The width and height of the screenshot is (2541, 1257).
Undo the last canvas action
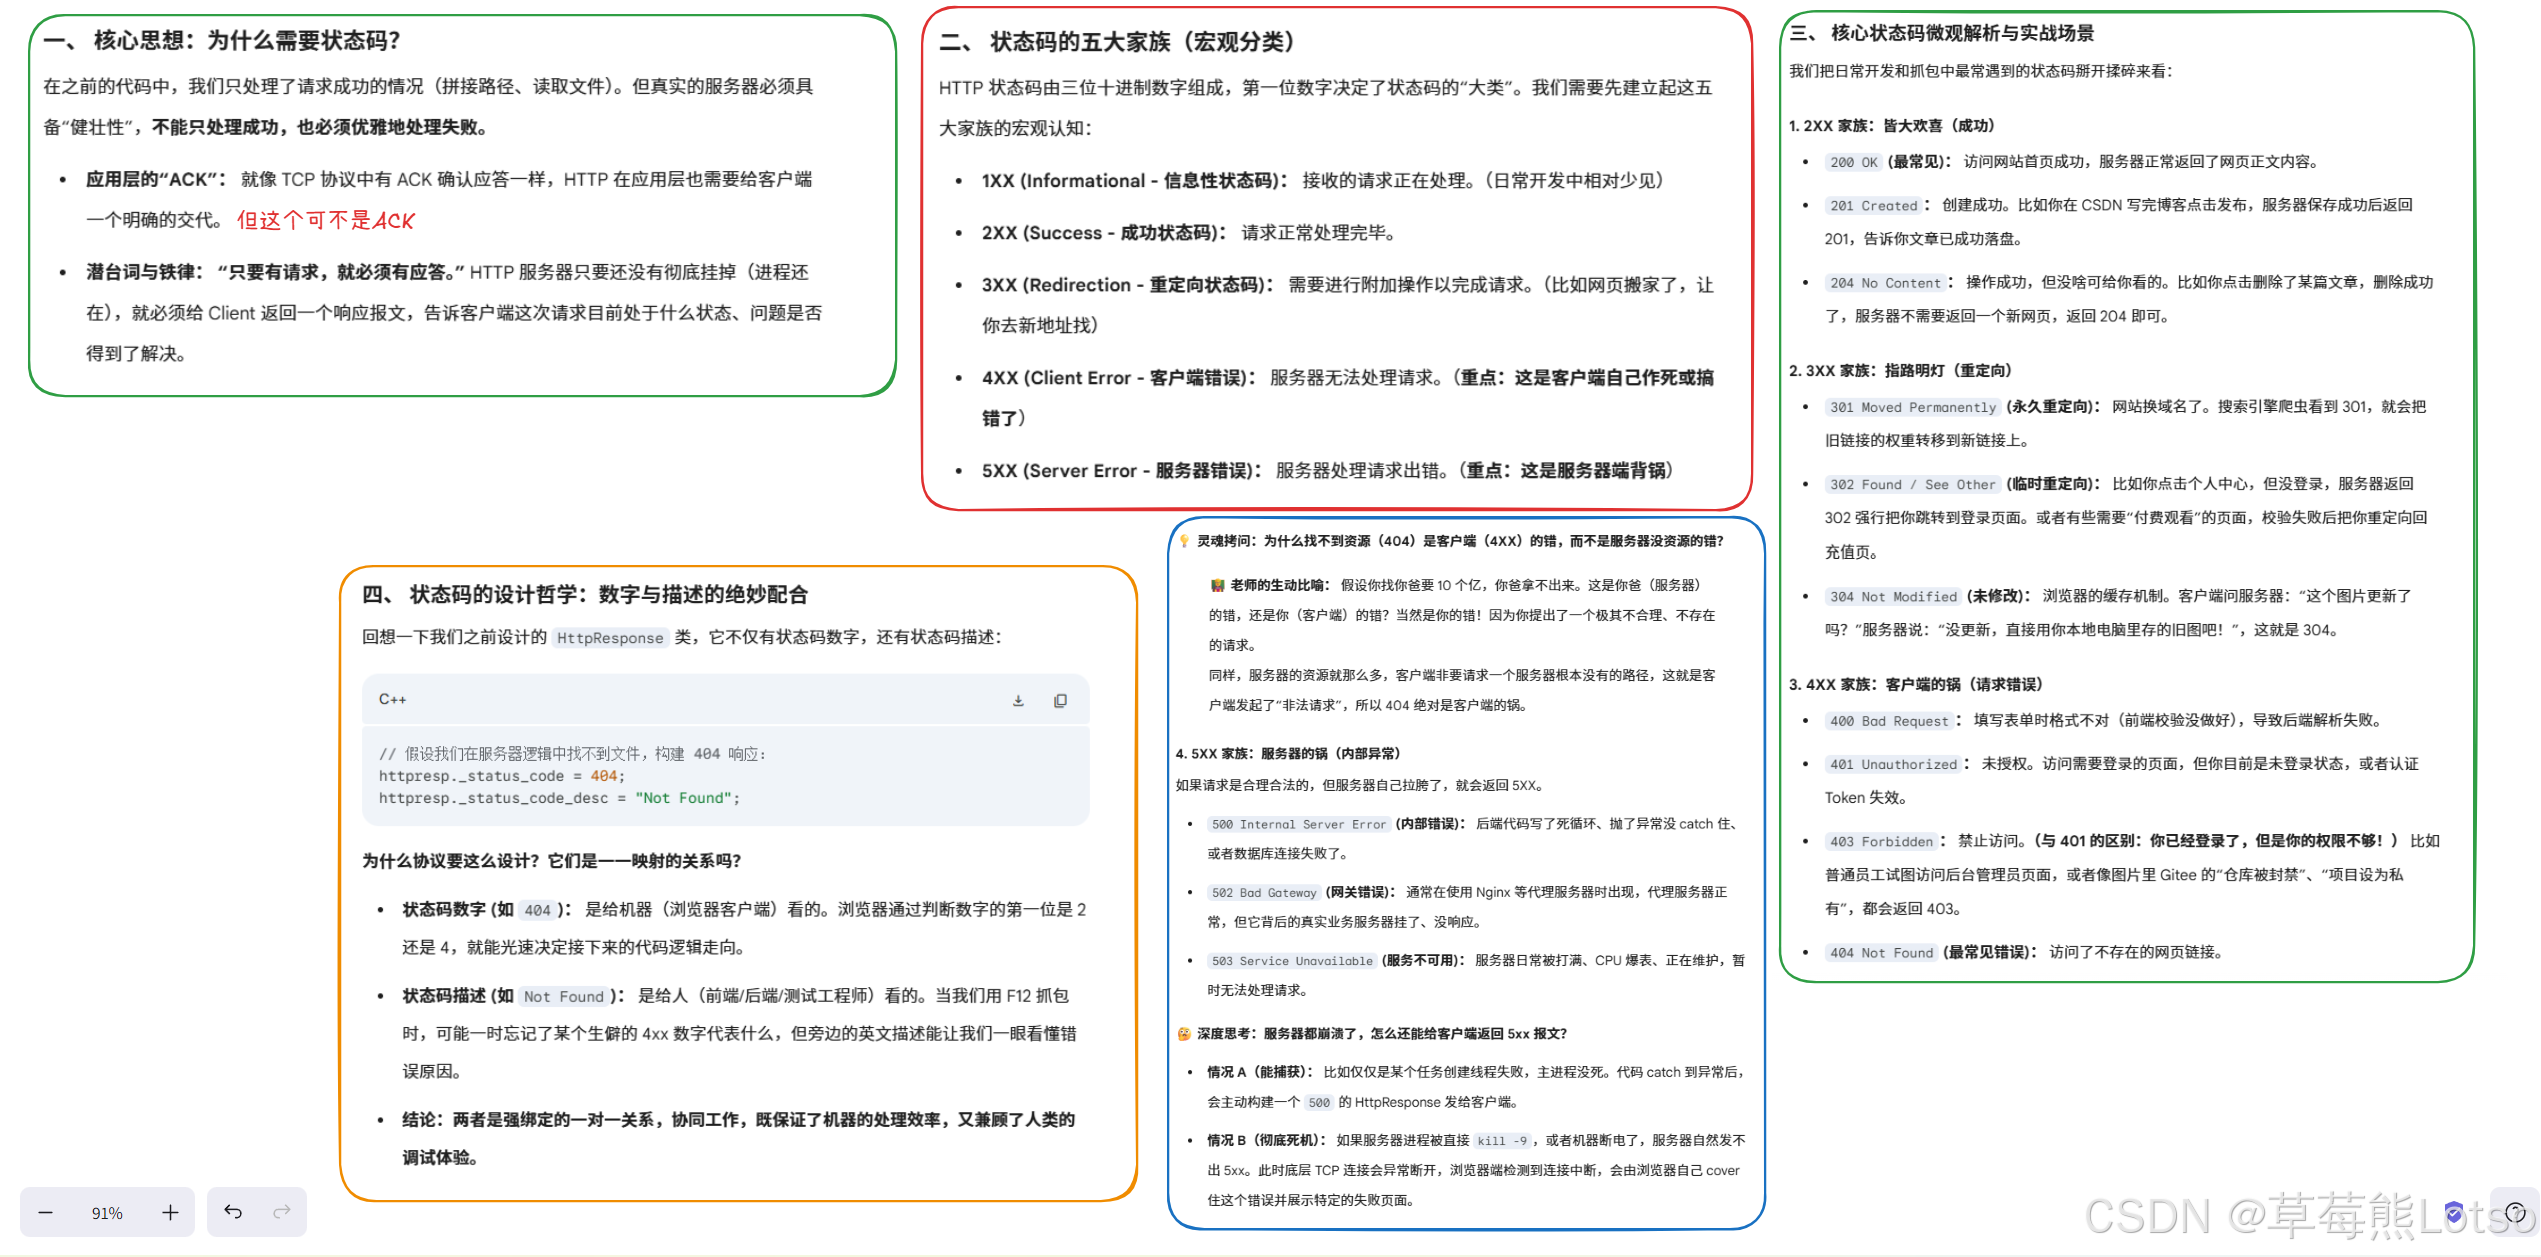(233, 1212)
